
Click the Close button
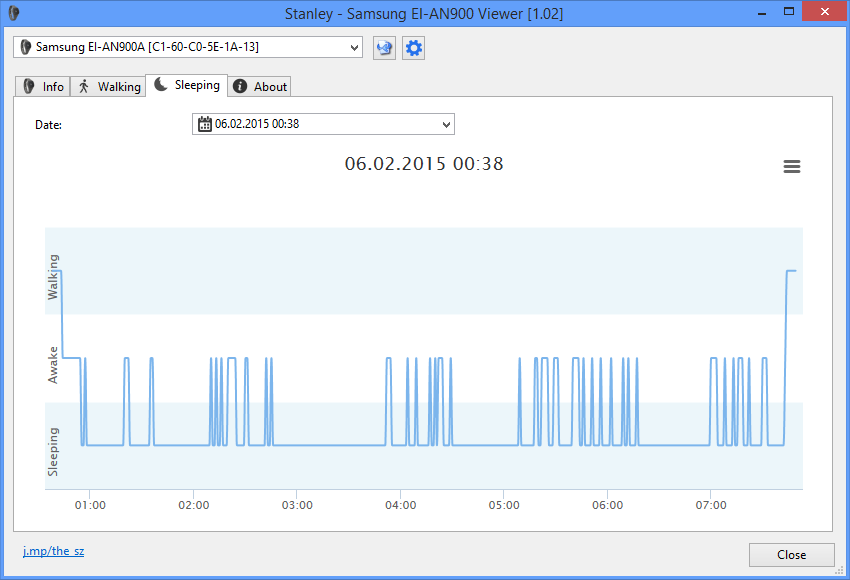(791, 555)
